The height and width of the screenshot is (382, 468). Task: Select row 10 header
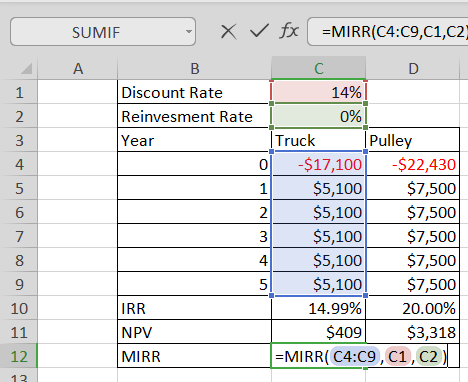click(x=19, y=308)
